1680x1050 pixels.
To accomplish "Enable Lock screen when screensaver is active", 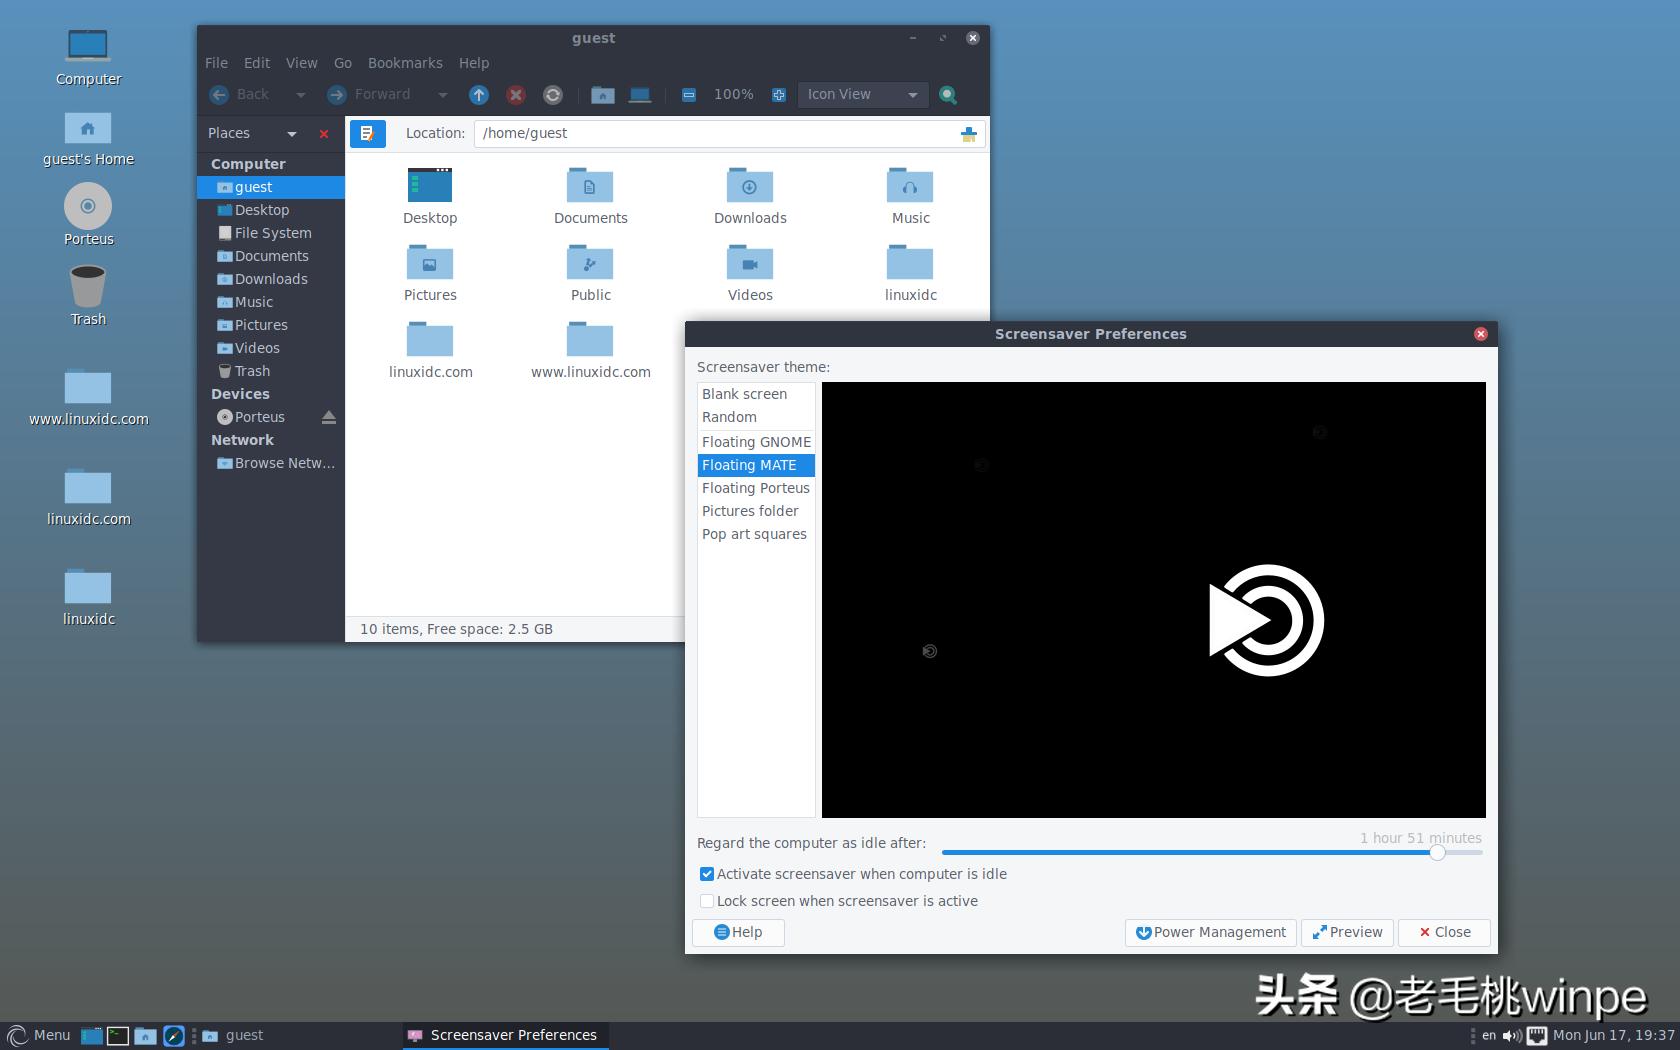I will click(707, 900).
